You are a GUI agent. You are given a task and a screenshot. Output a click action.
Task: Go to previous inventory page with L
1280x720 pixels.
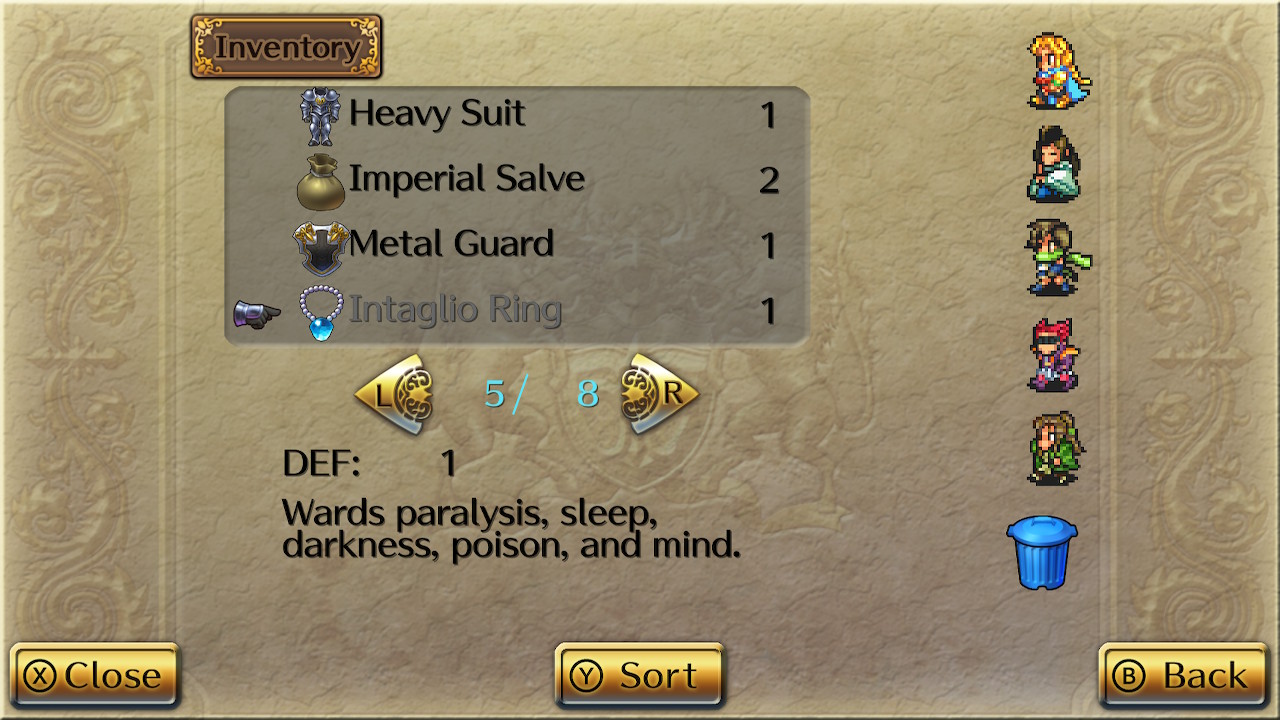[x=394, y=395]
